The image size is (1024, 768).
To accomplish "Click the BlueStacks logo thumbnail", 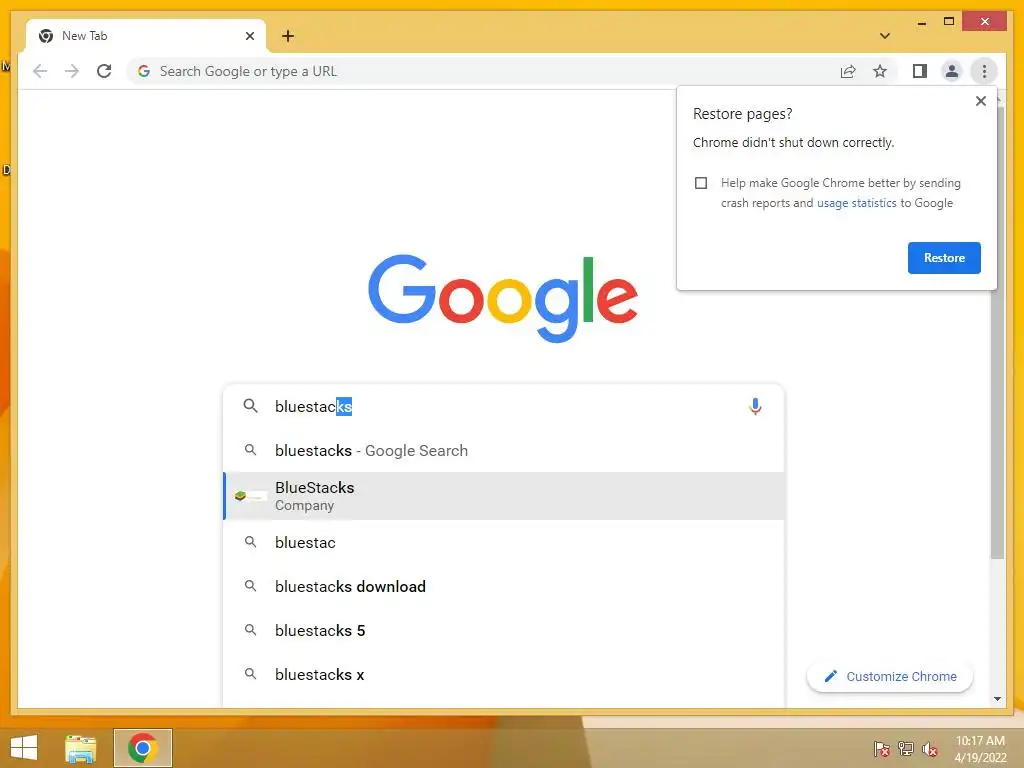I will [x=249, y=496].
